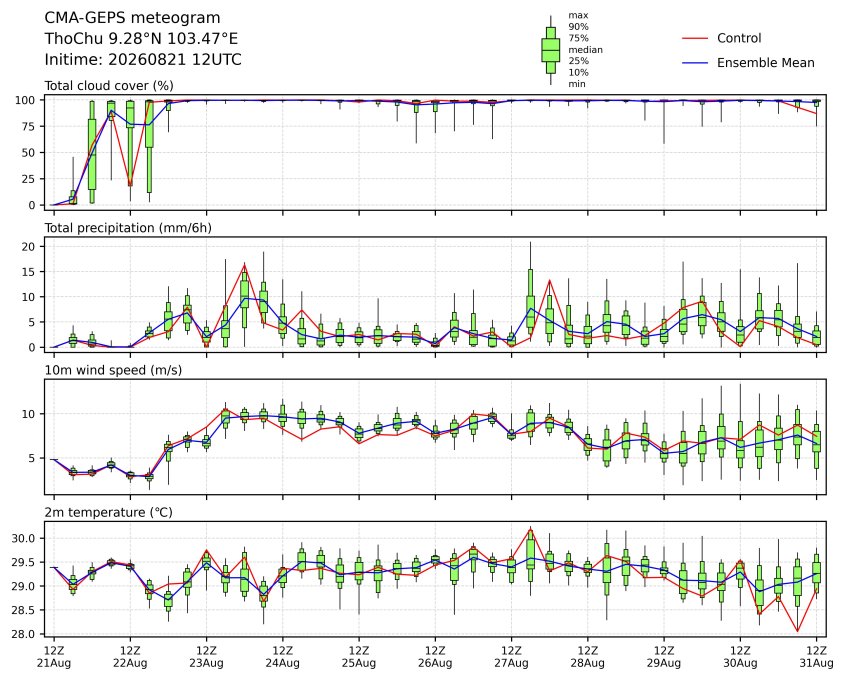Viewport: 845px width, 680px height.
Task: Click the blue Ensemble Mean legend line
Action: (695, 63)
